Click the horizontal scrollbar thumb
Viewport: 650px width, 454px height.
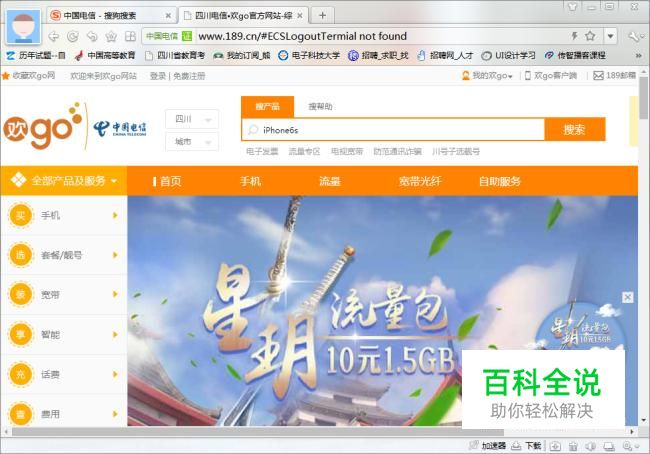257,432
